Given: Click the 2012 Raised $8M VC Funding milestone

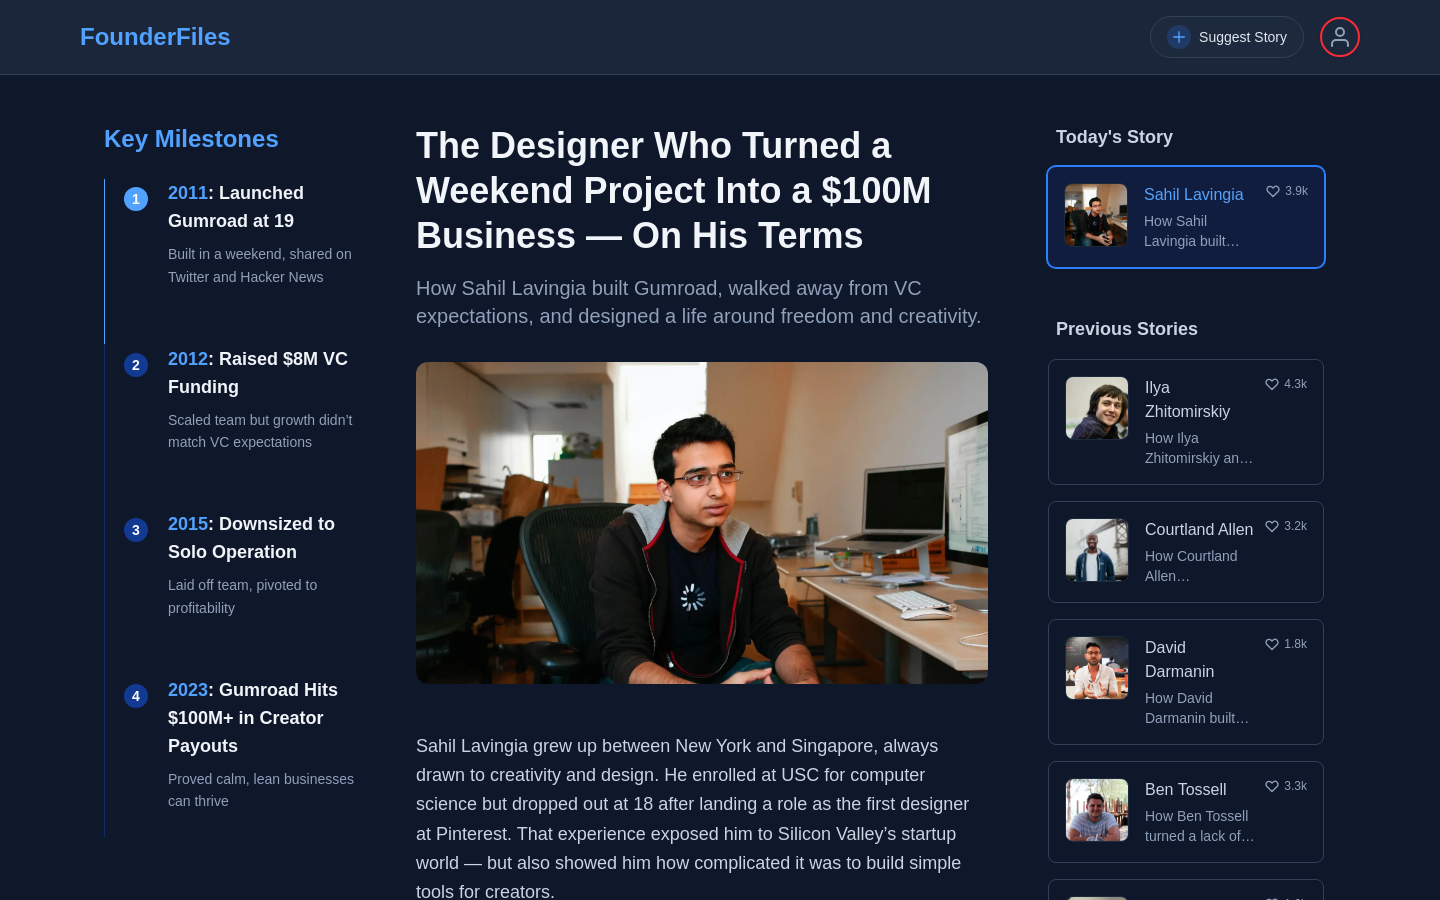Looking at the screenshot, I should [258, 373].
